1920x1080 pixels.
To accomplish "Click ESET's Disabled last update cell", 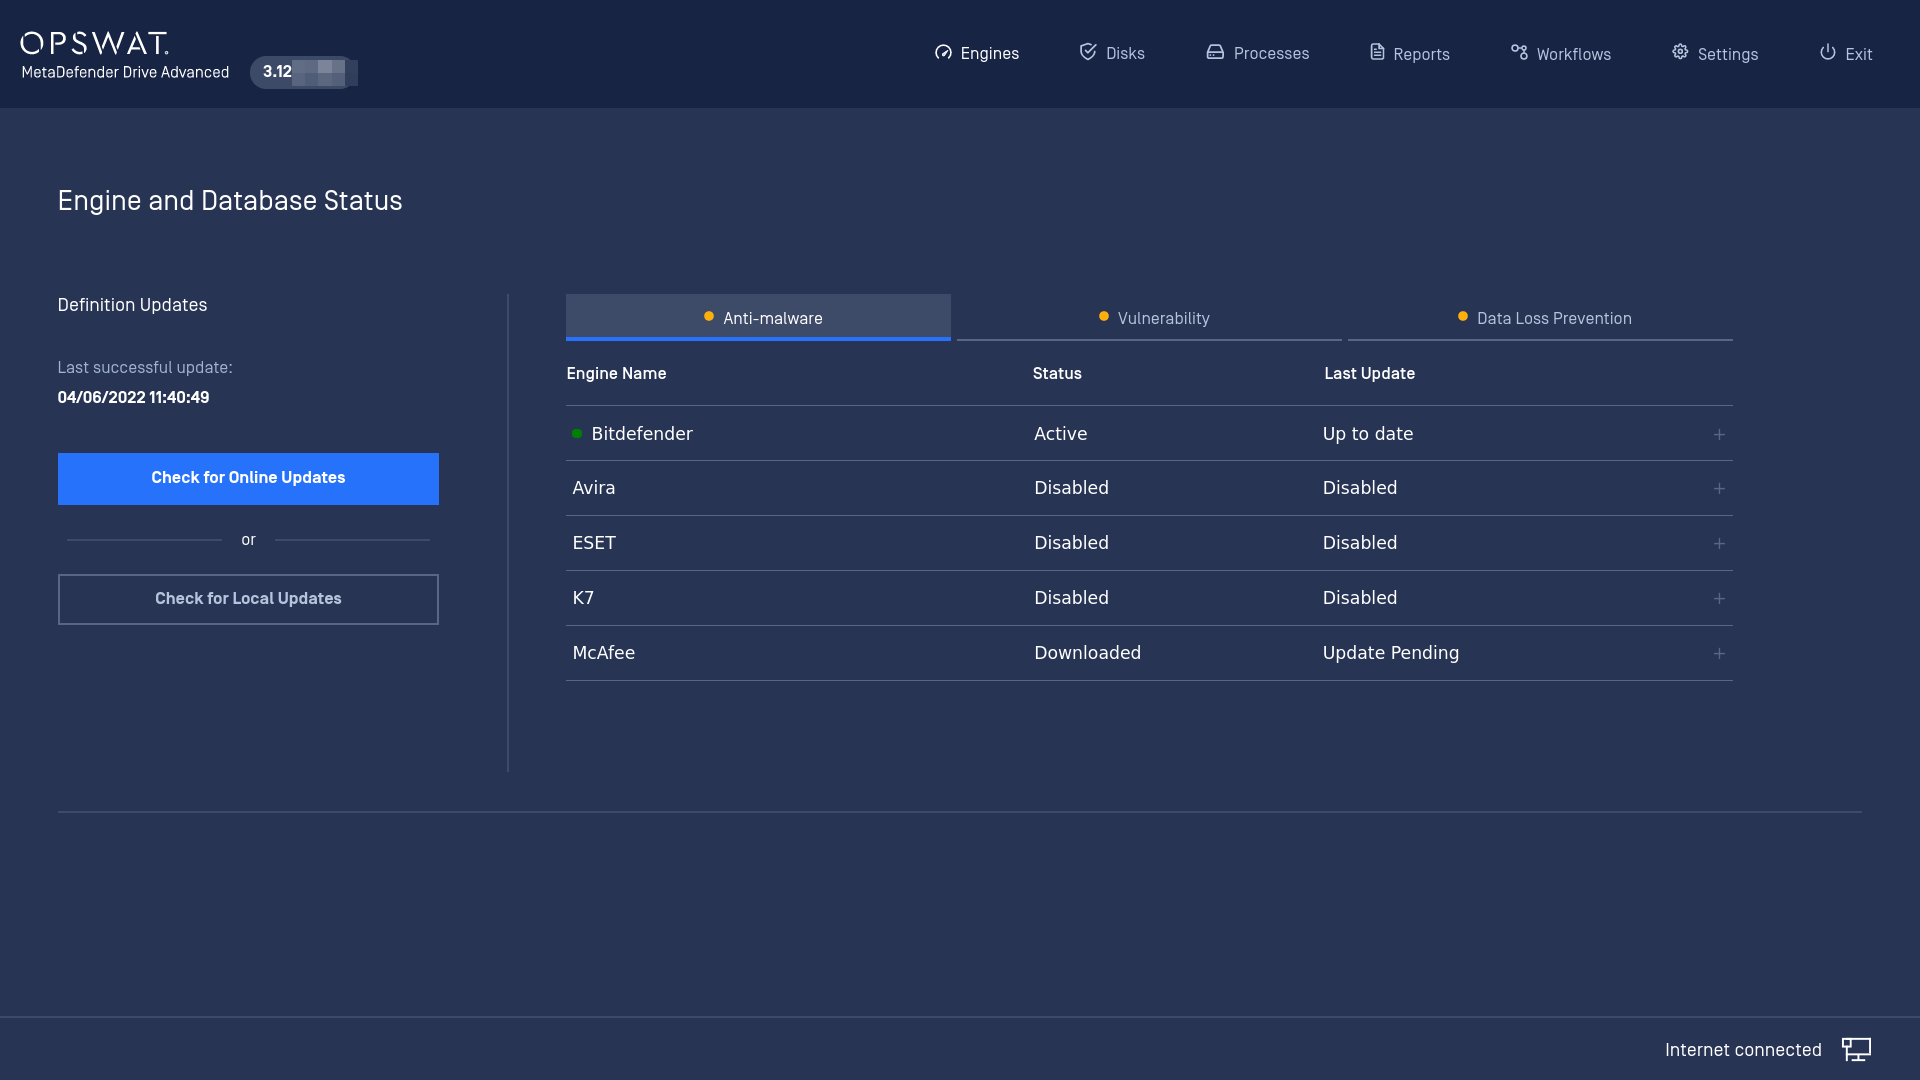I will [1359, 543].
